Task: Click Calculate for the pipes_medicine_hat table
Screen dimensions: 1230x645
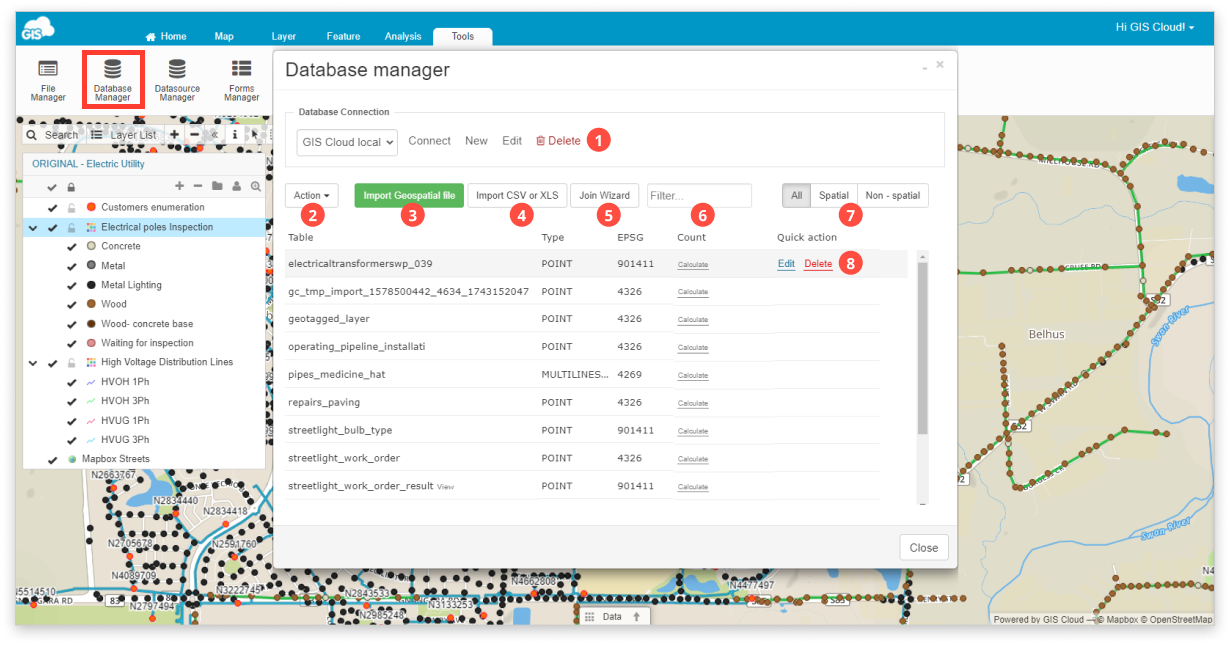Action: click(692, 375)
